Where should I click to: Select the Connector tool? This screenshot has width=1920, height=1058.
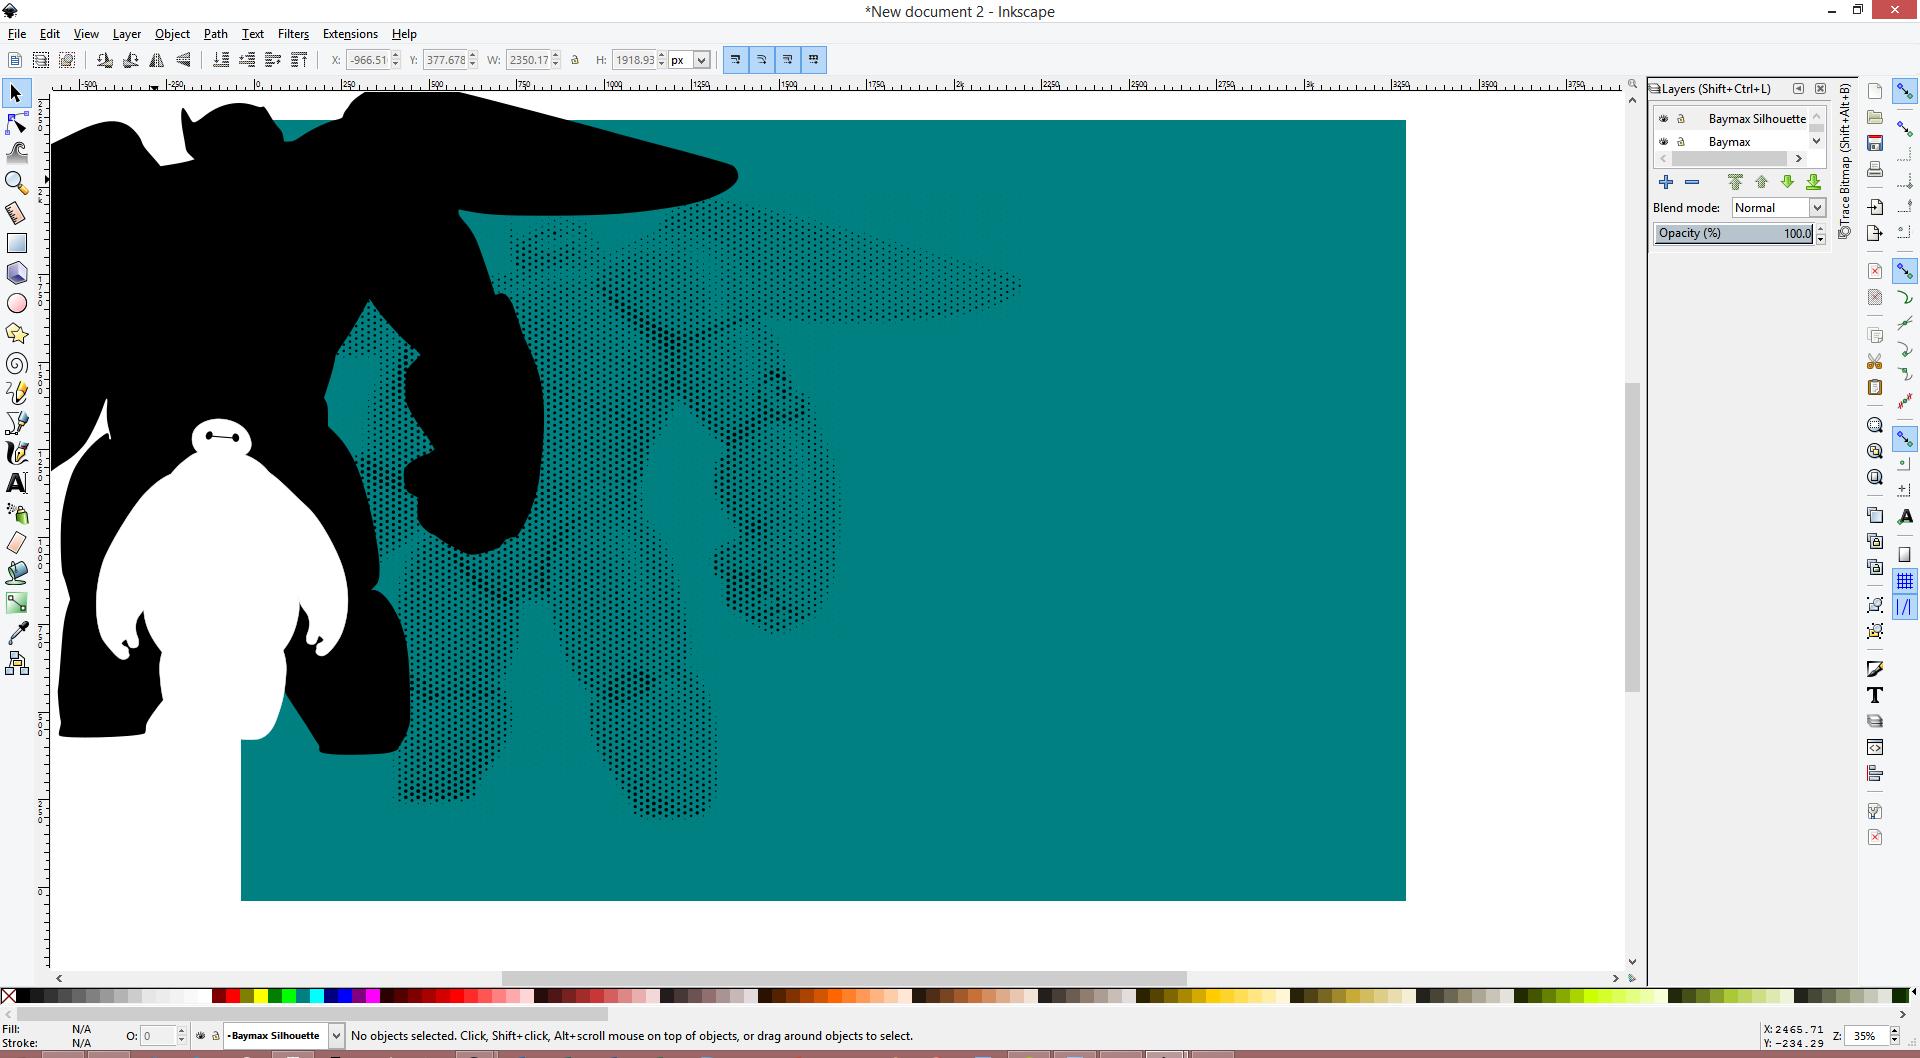pyautogui.click(x=16, y=663)
